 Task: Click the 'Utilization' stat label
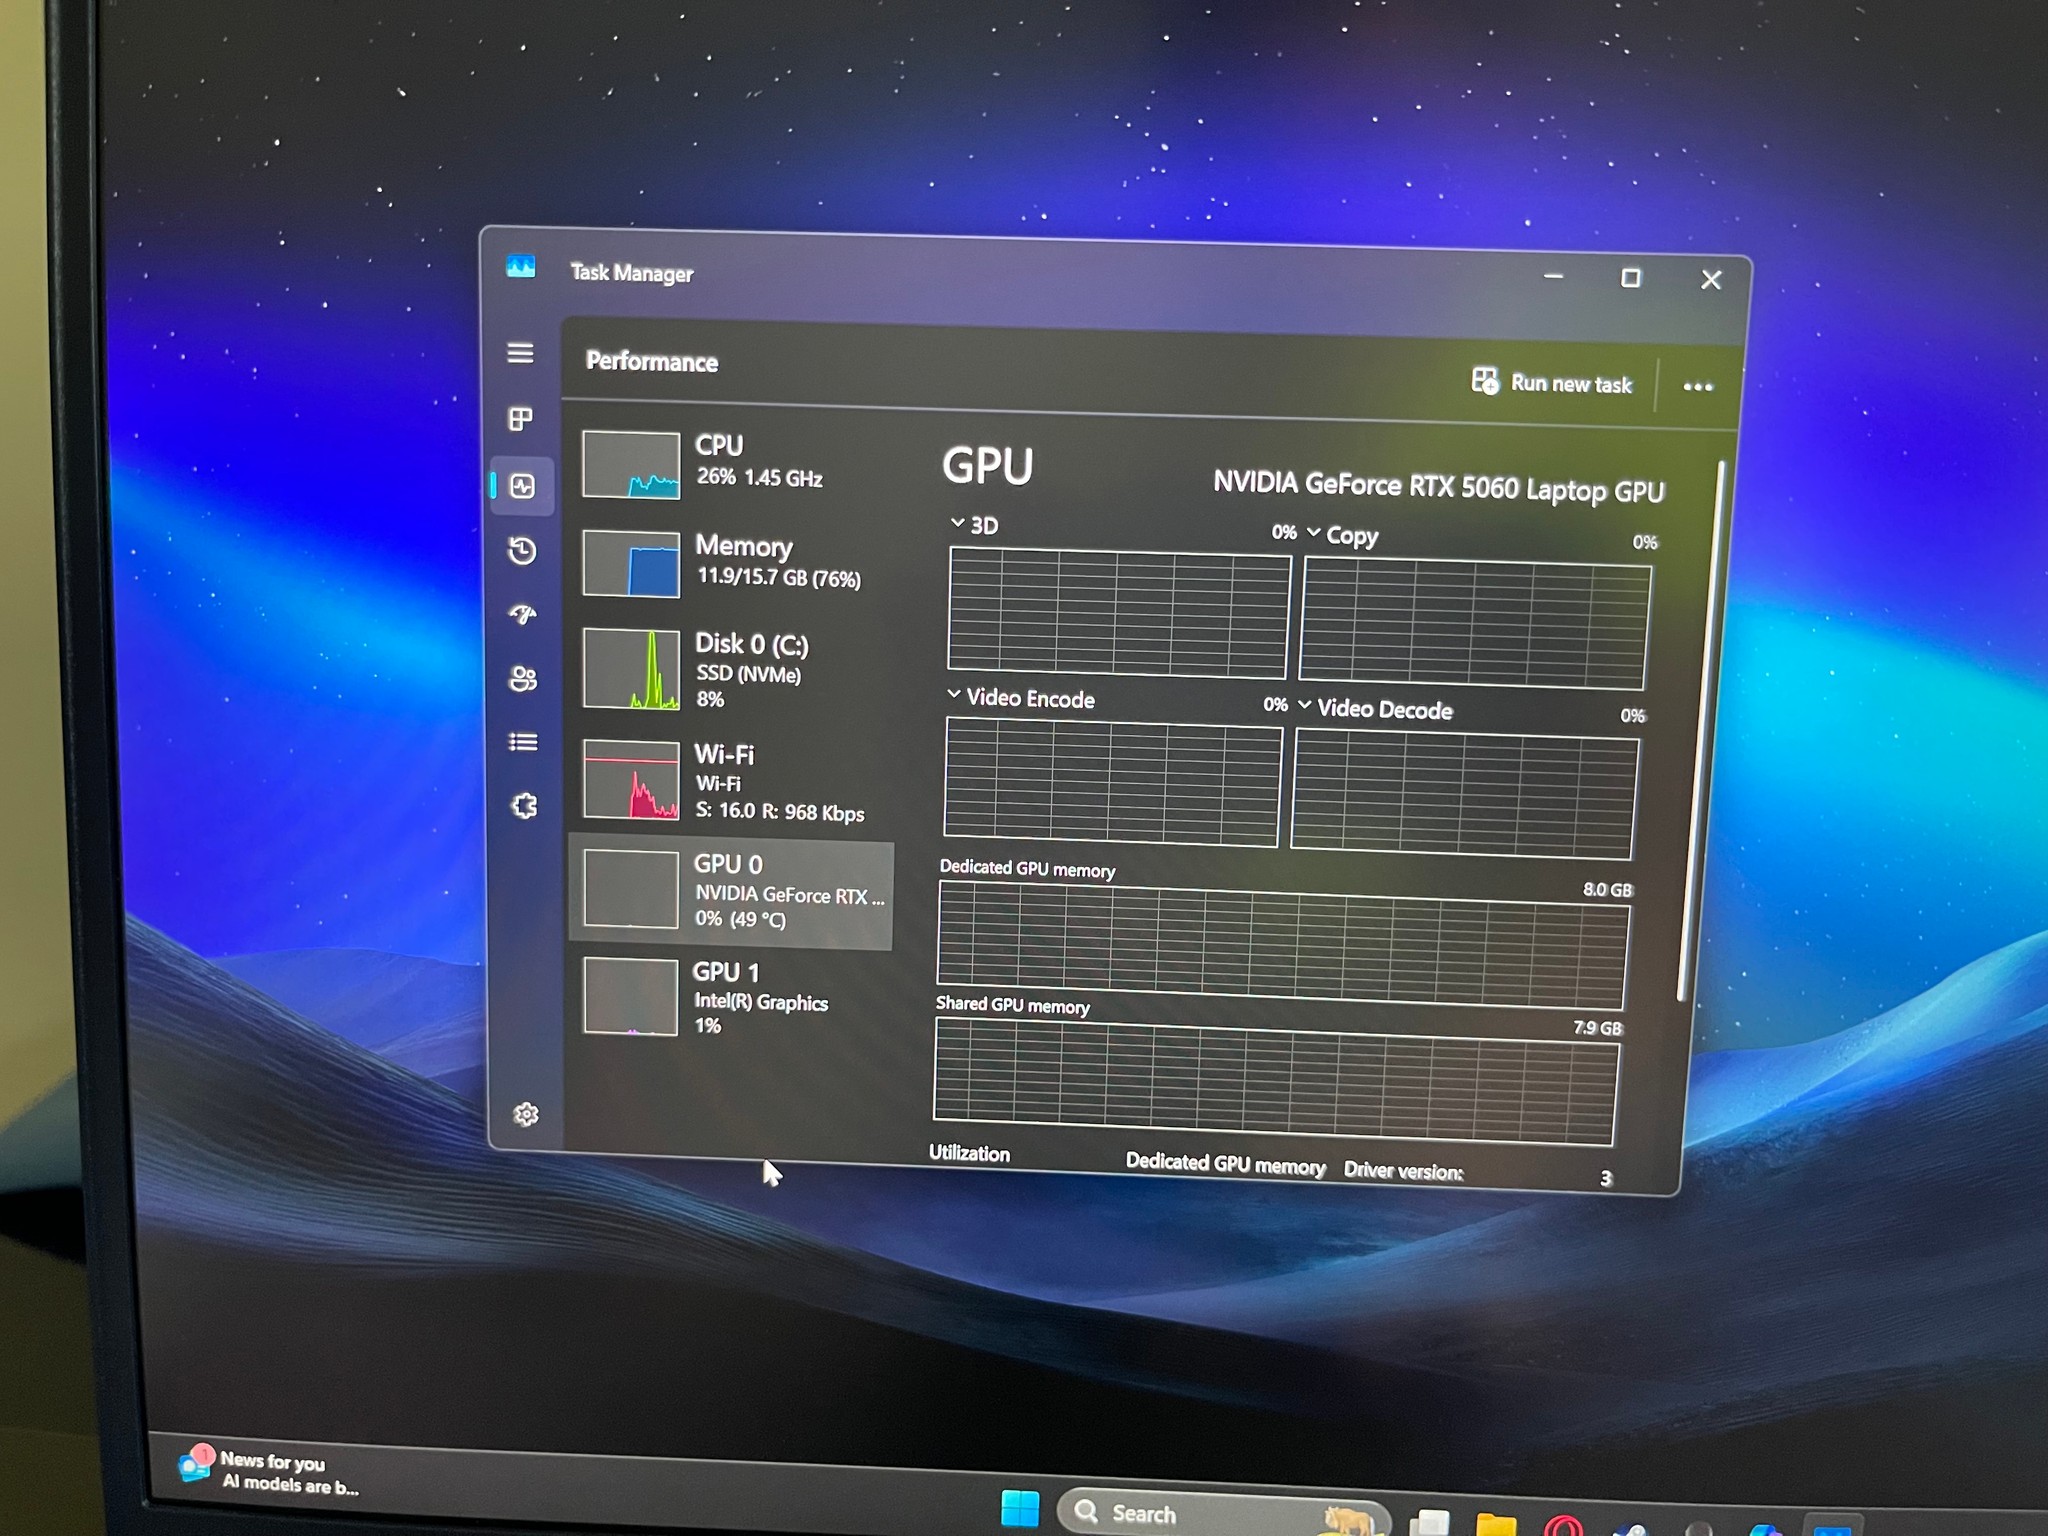pyautogui.click(x=969, y=1153)
